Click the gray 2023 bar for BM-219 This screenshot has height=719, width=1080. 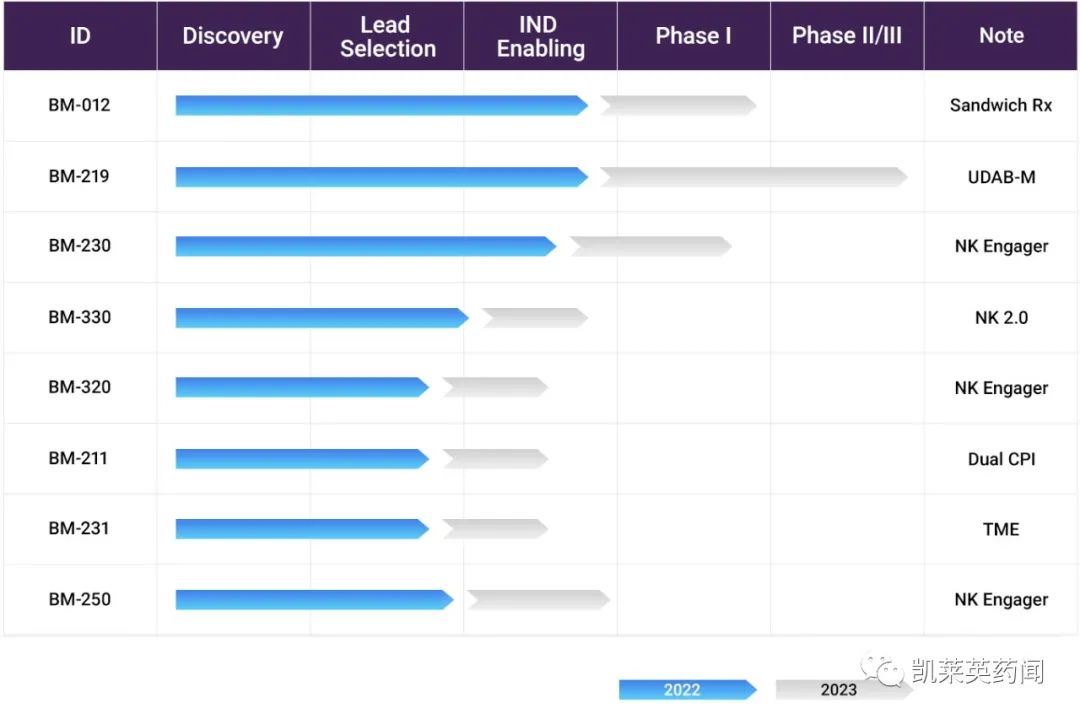752,177
